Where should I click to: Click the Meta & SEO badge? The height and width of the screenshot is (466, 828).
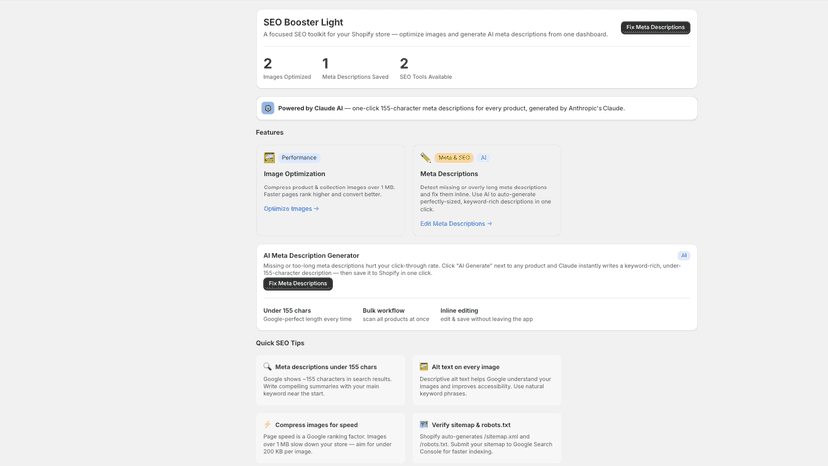pos(454,157)
